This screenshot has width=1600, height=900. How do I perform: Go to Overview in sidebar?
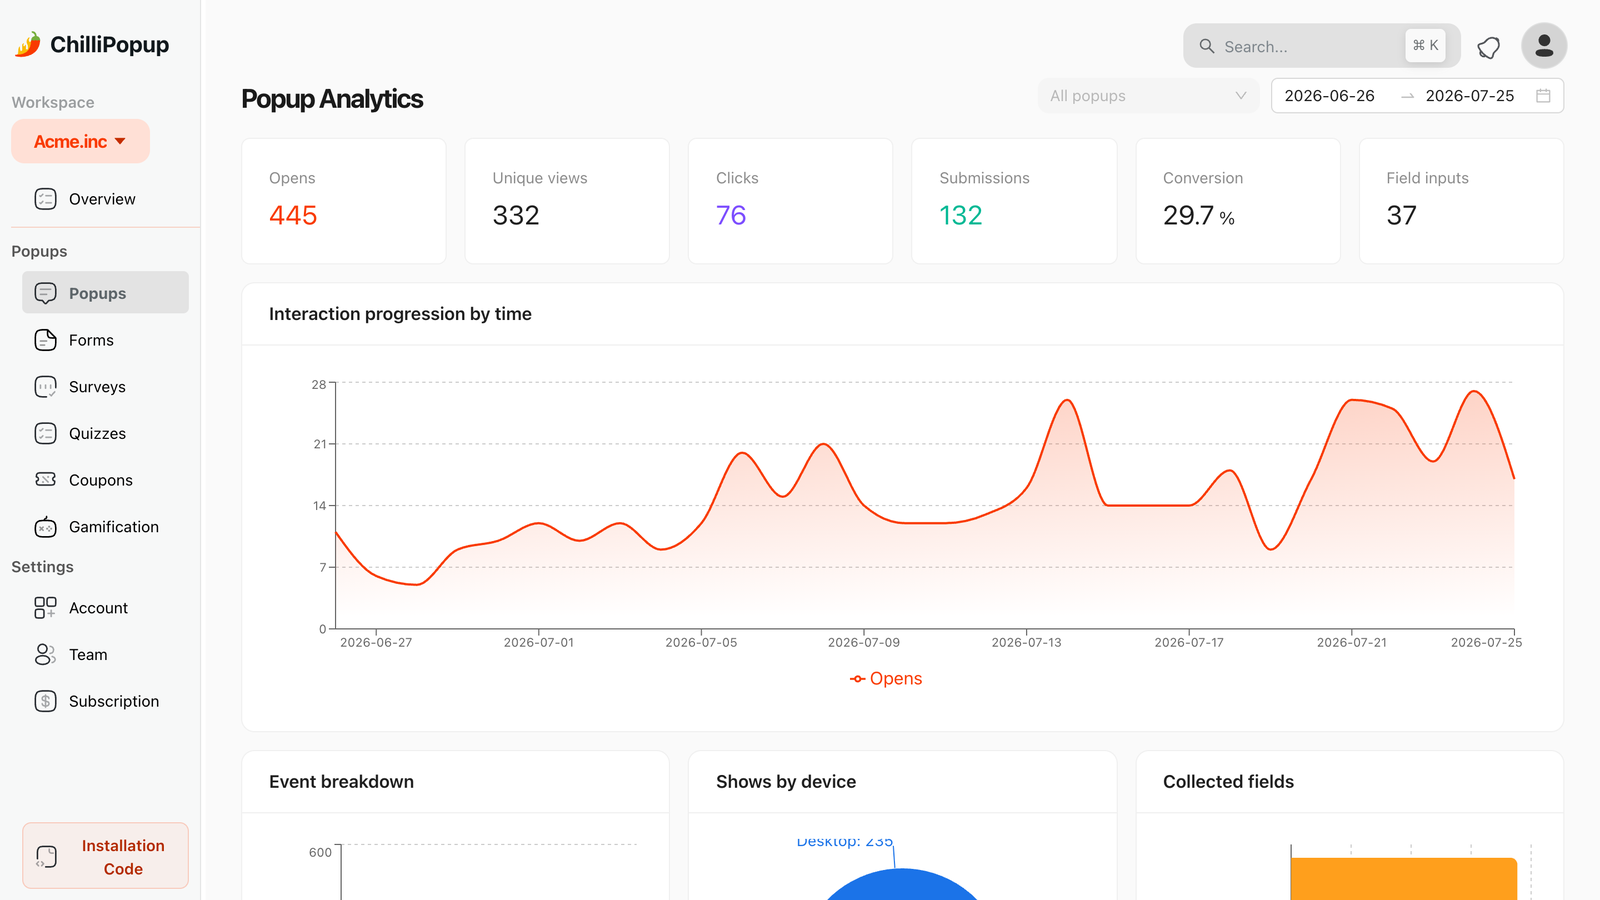105,199
